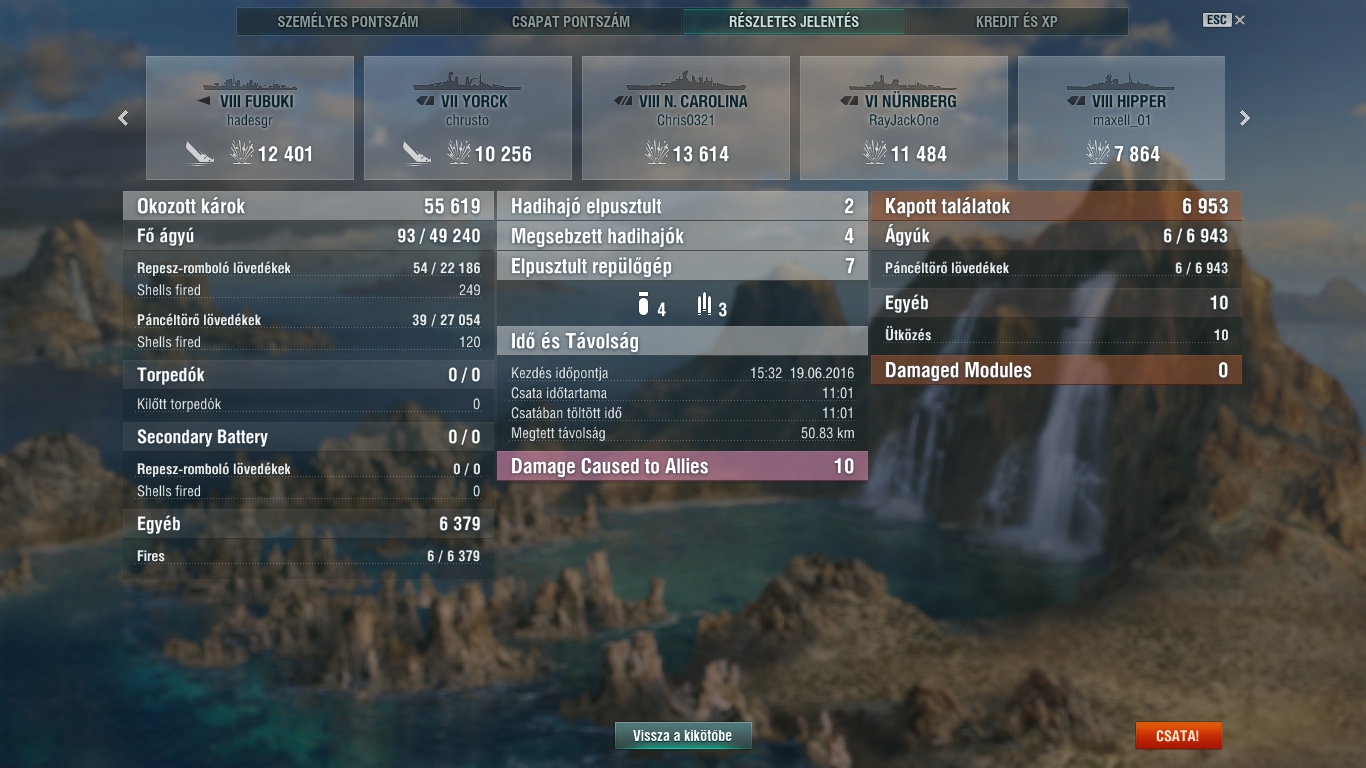The image size is (1366, 768).
Task: Select the VIII Fubuki ship card
Action: pyautogui.click(x=250, y=118)
